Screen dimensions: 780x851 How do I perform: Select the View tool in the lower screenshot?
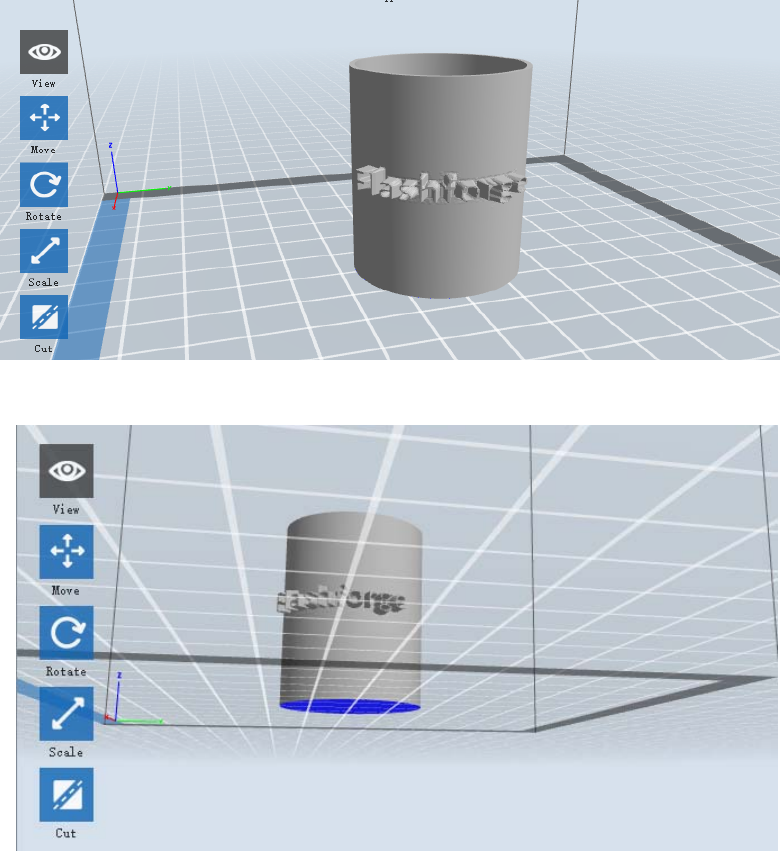coord(66,471)
